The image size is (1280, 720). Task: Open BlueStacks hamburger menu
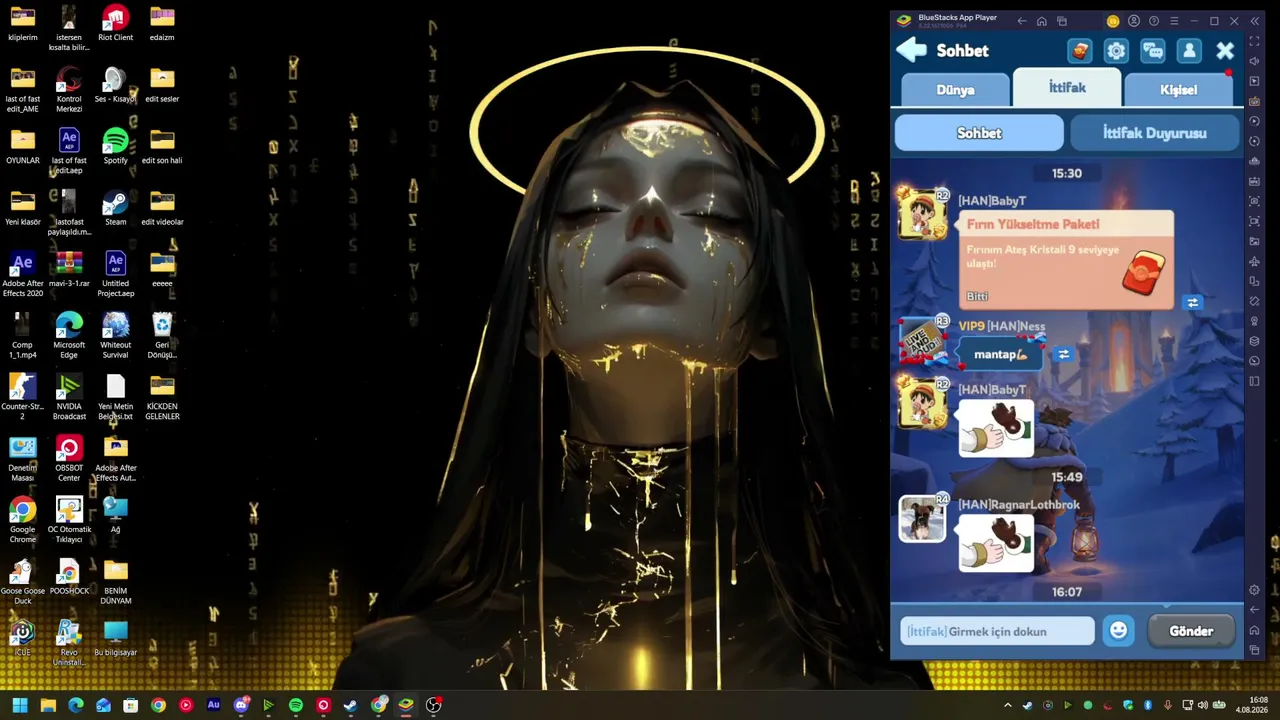(x=1174, y=21)
